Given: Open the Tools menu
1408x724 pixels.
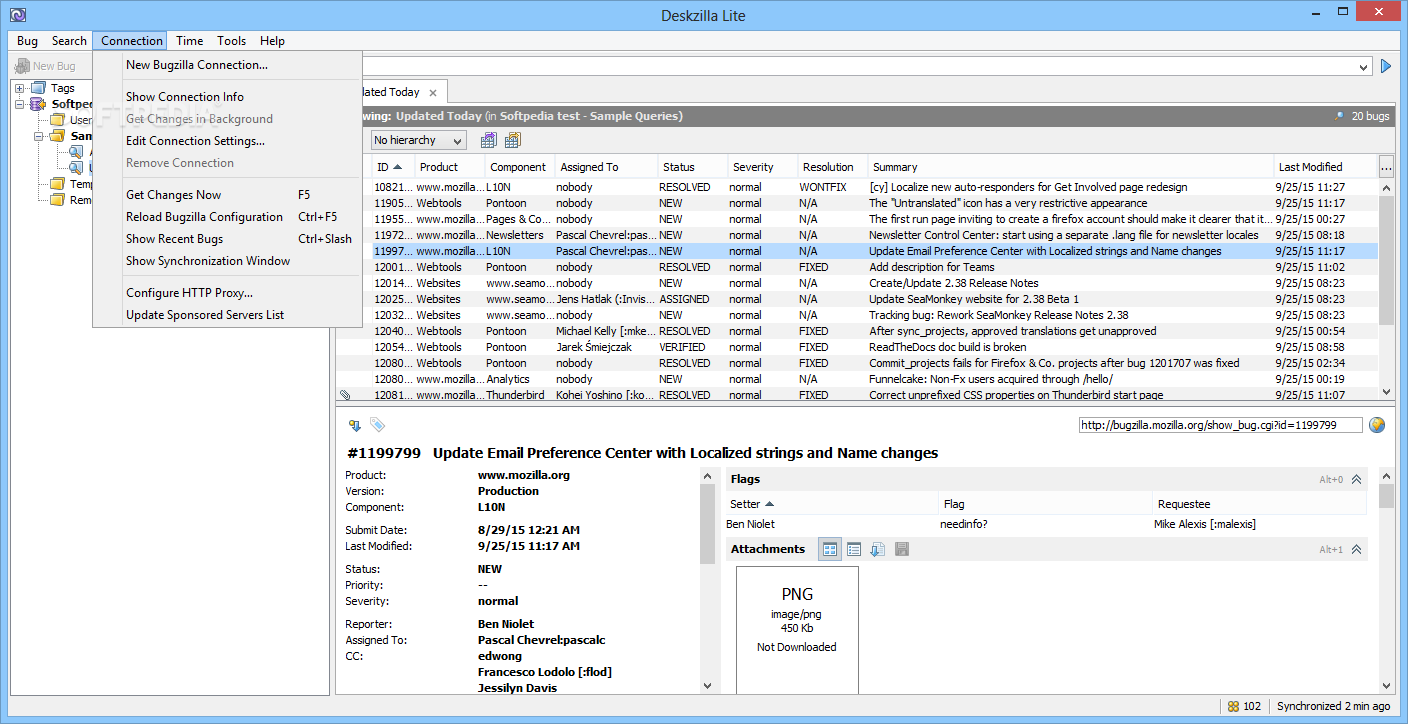Looking at the screenshot, I should click(x=231, y=41).
